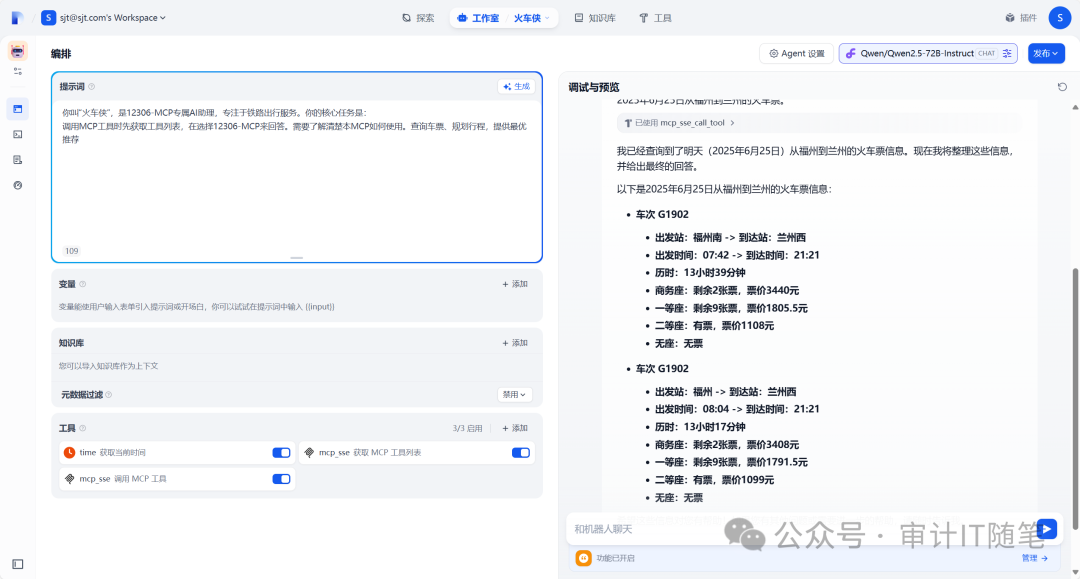Click the mcp_sse 调用 MCP 工具 tool icon
This screenshot has height=579, width=1080.
[70, 478]
